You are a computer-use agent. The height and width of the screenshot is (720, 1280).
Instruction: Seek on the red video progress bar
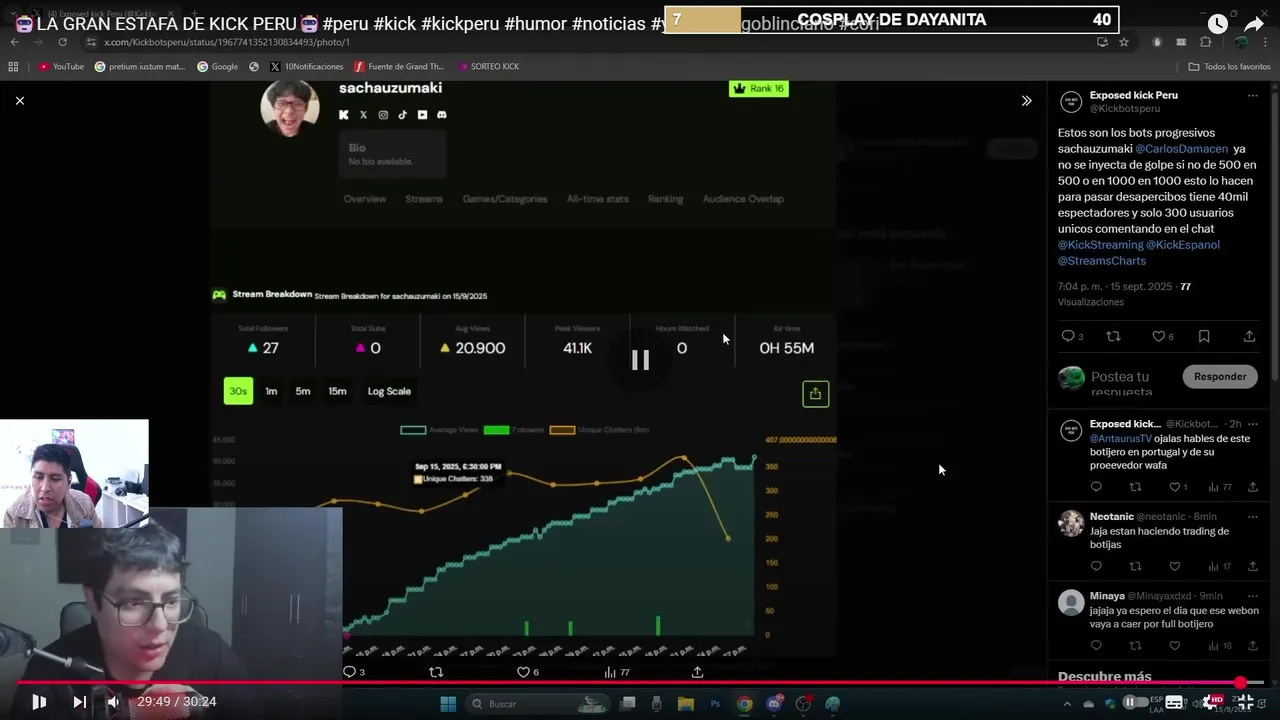click(640, 683)
